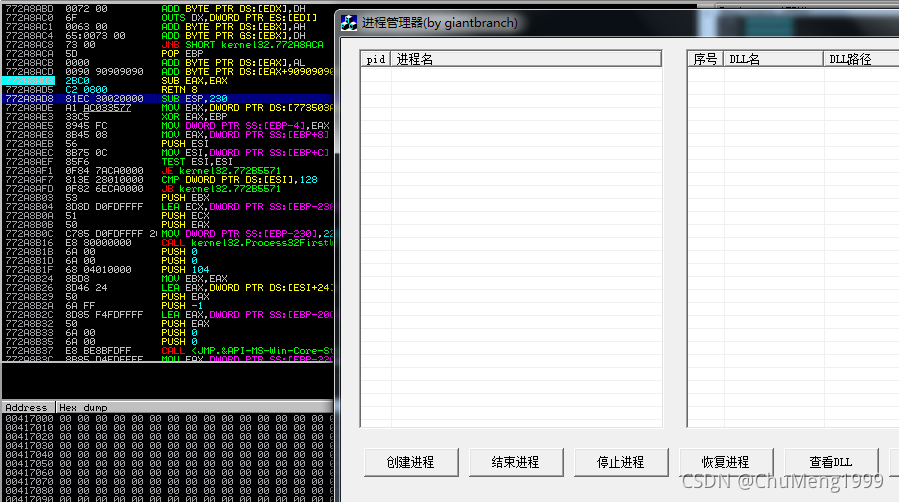Select the PUSH EBX instruction line
Viewport: 899px width, 502px height.
click(x=167, y=198)
